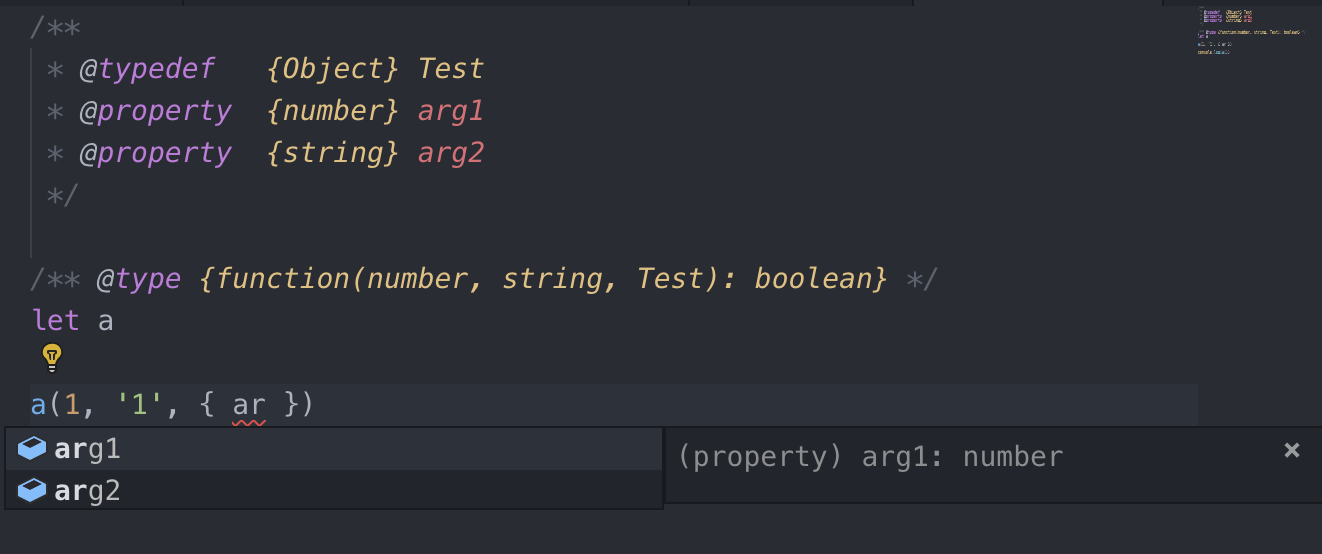
Task: Click the '(property) arg1: number' details text
Action: (x=870, y=457)
